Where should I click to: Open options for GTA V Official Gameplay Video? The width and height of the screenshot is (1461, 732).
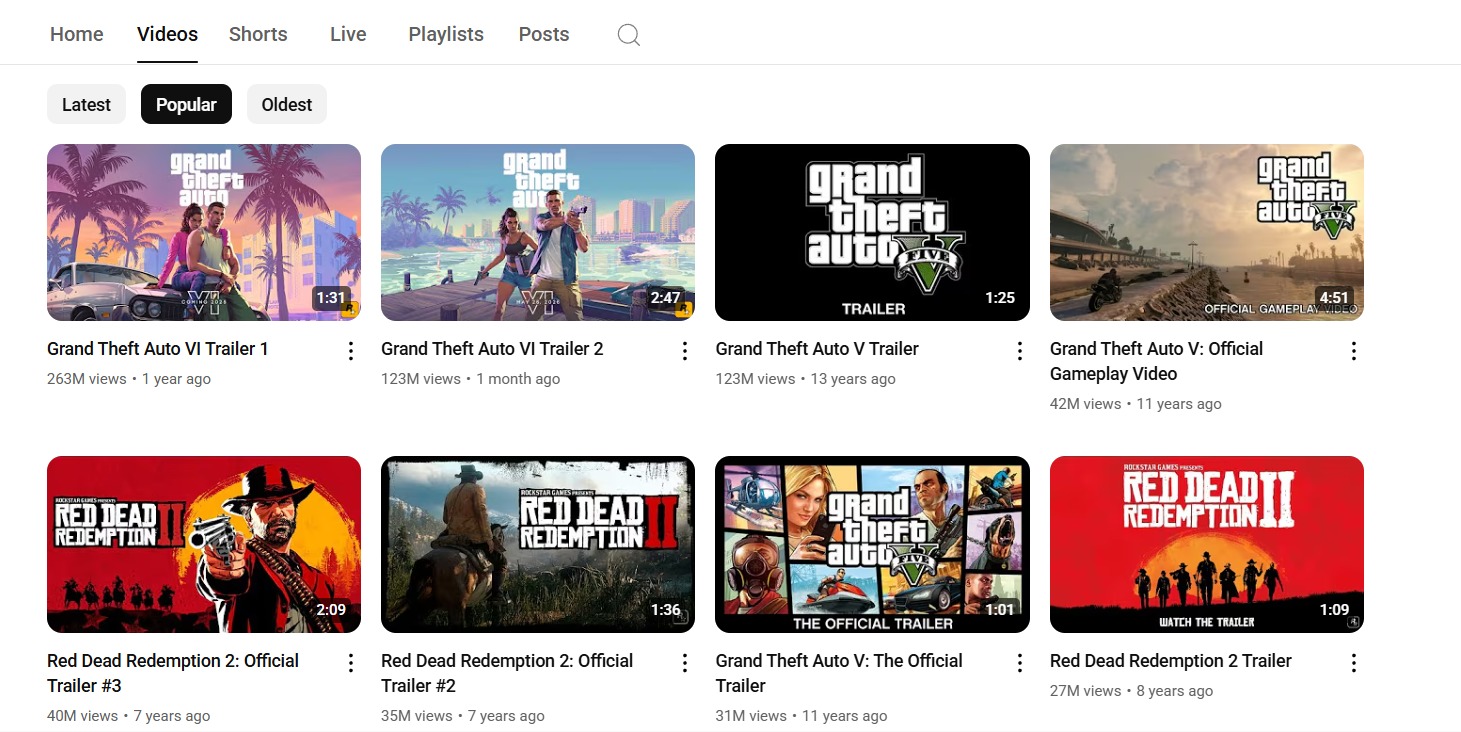pyautogui.click(x=1354, y=351)
